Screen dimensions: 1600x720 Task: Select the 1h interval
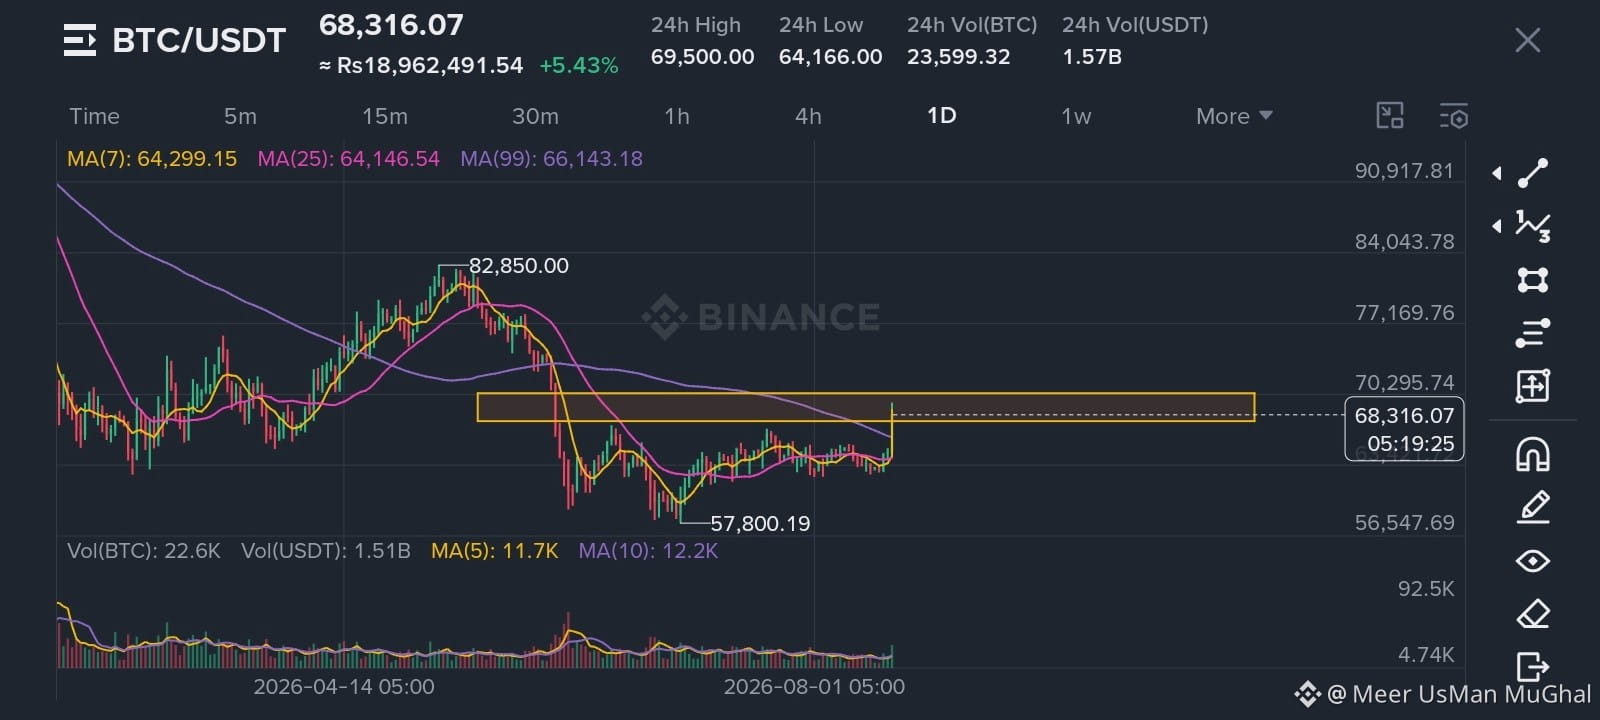point(677,116)
